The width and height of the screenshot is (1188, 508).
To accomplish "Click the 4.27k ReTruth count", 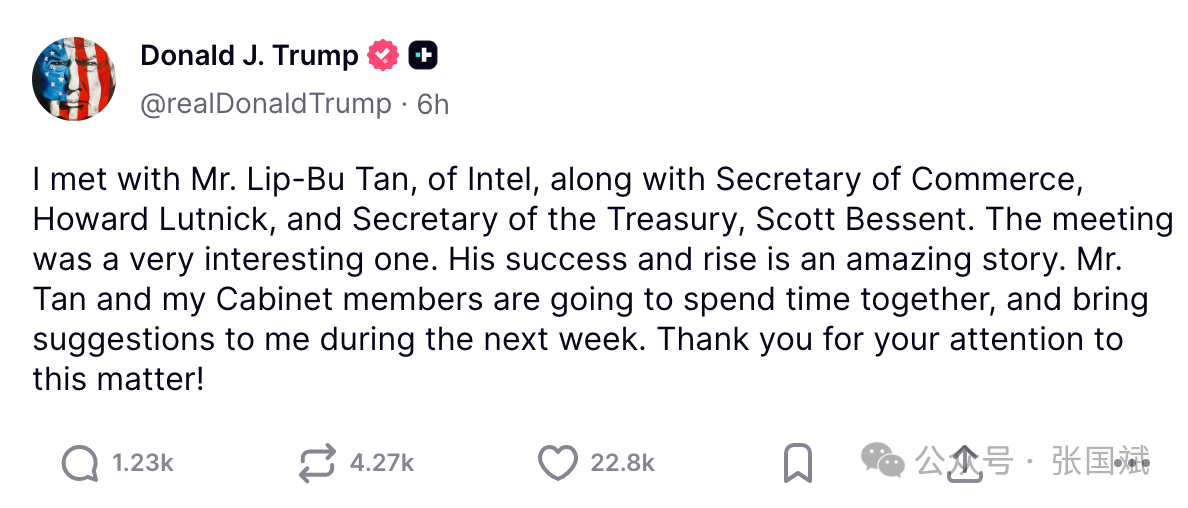I will (381, 463).
